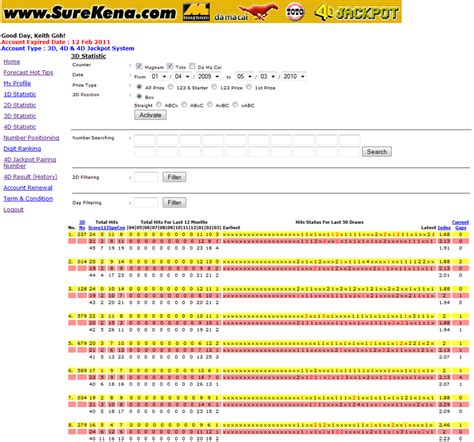Click the Magnum logo in banner
Screen dimensions: 474x442
click(196, 12)
